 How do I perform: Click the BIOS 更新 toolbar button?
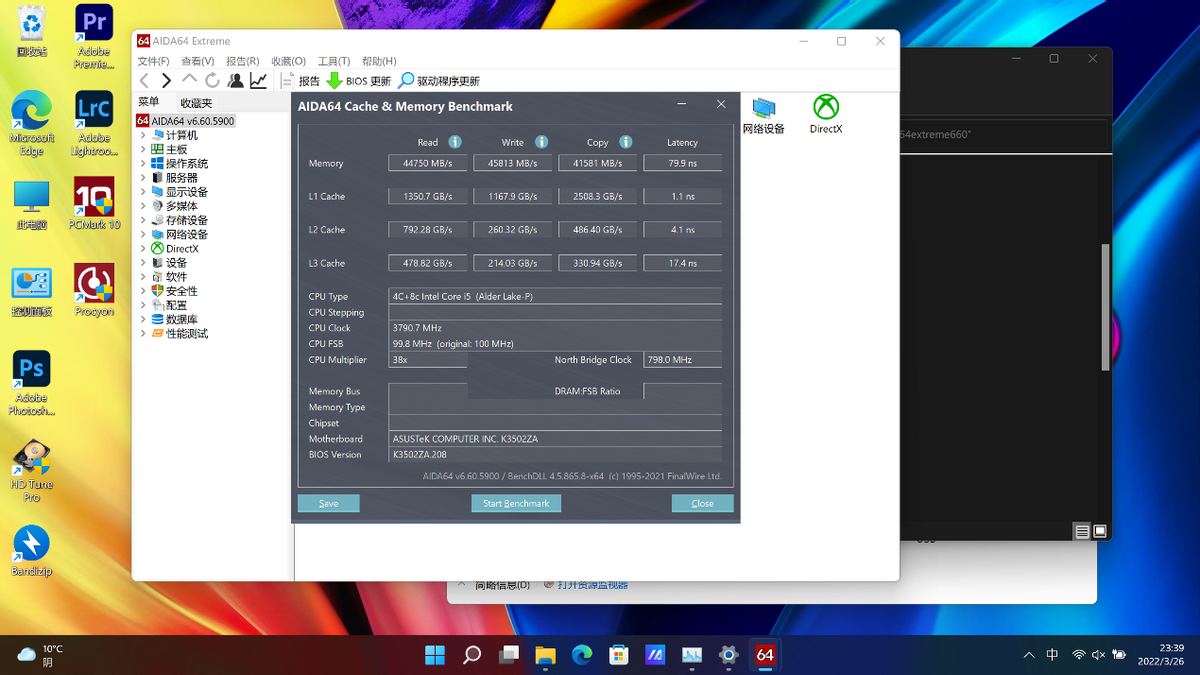tap(359, 81)
